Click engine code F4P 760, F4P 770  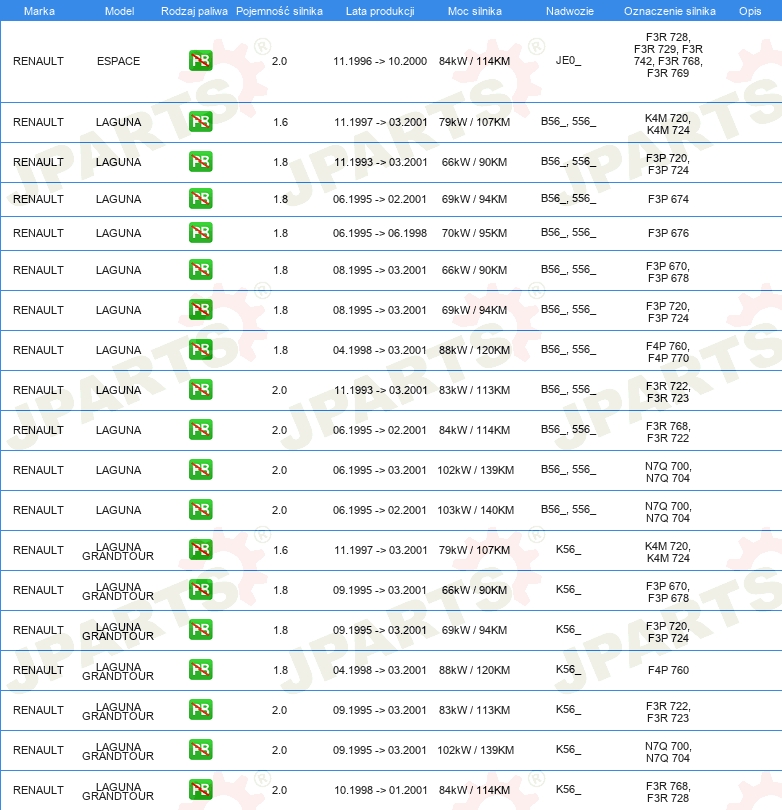tap(668, 352)
